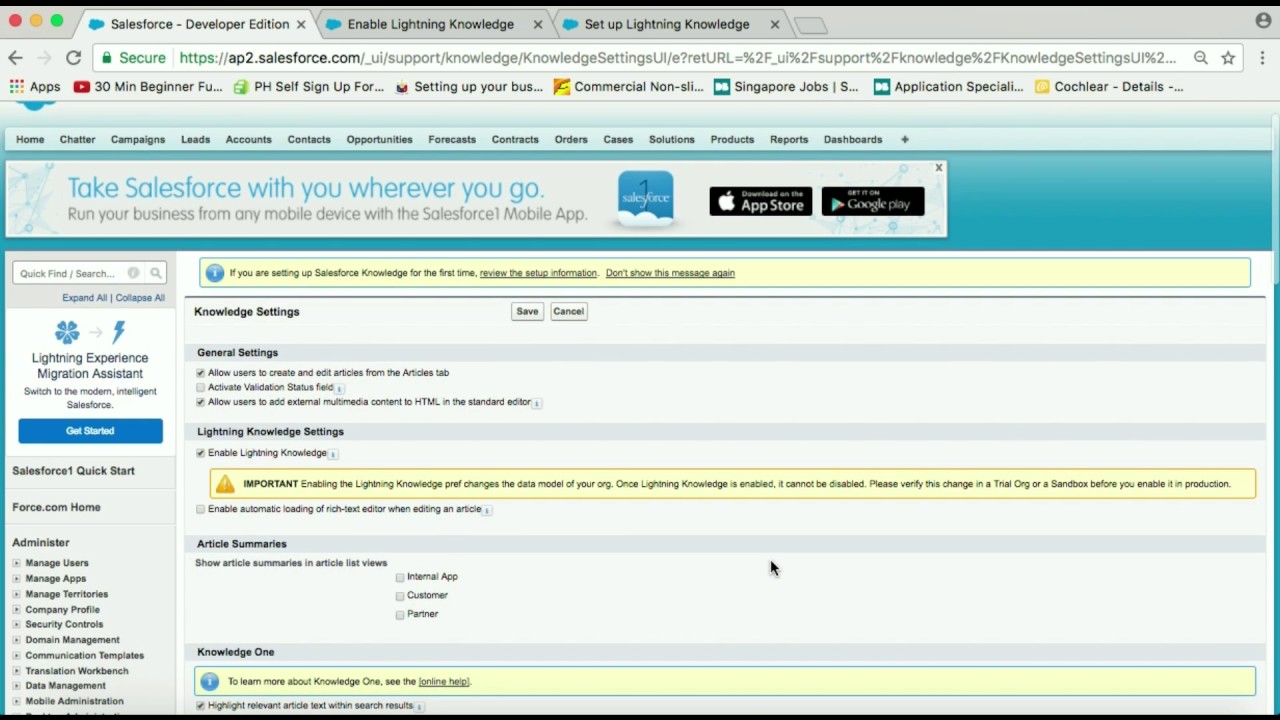This screenshot has height=720, width=1280.
Task: Click Collapse All in the sidebar
Action: pyautogui.click(x=140, y=298)
